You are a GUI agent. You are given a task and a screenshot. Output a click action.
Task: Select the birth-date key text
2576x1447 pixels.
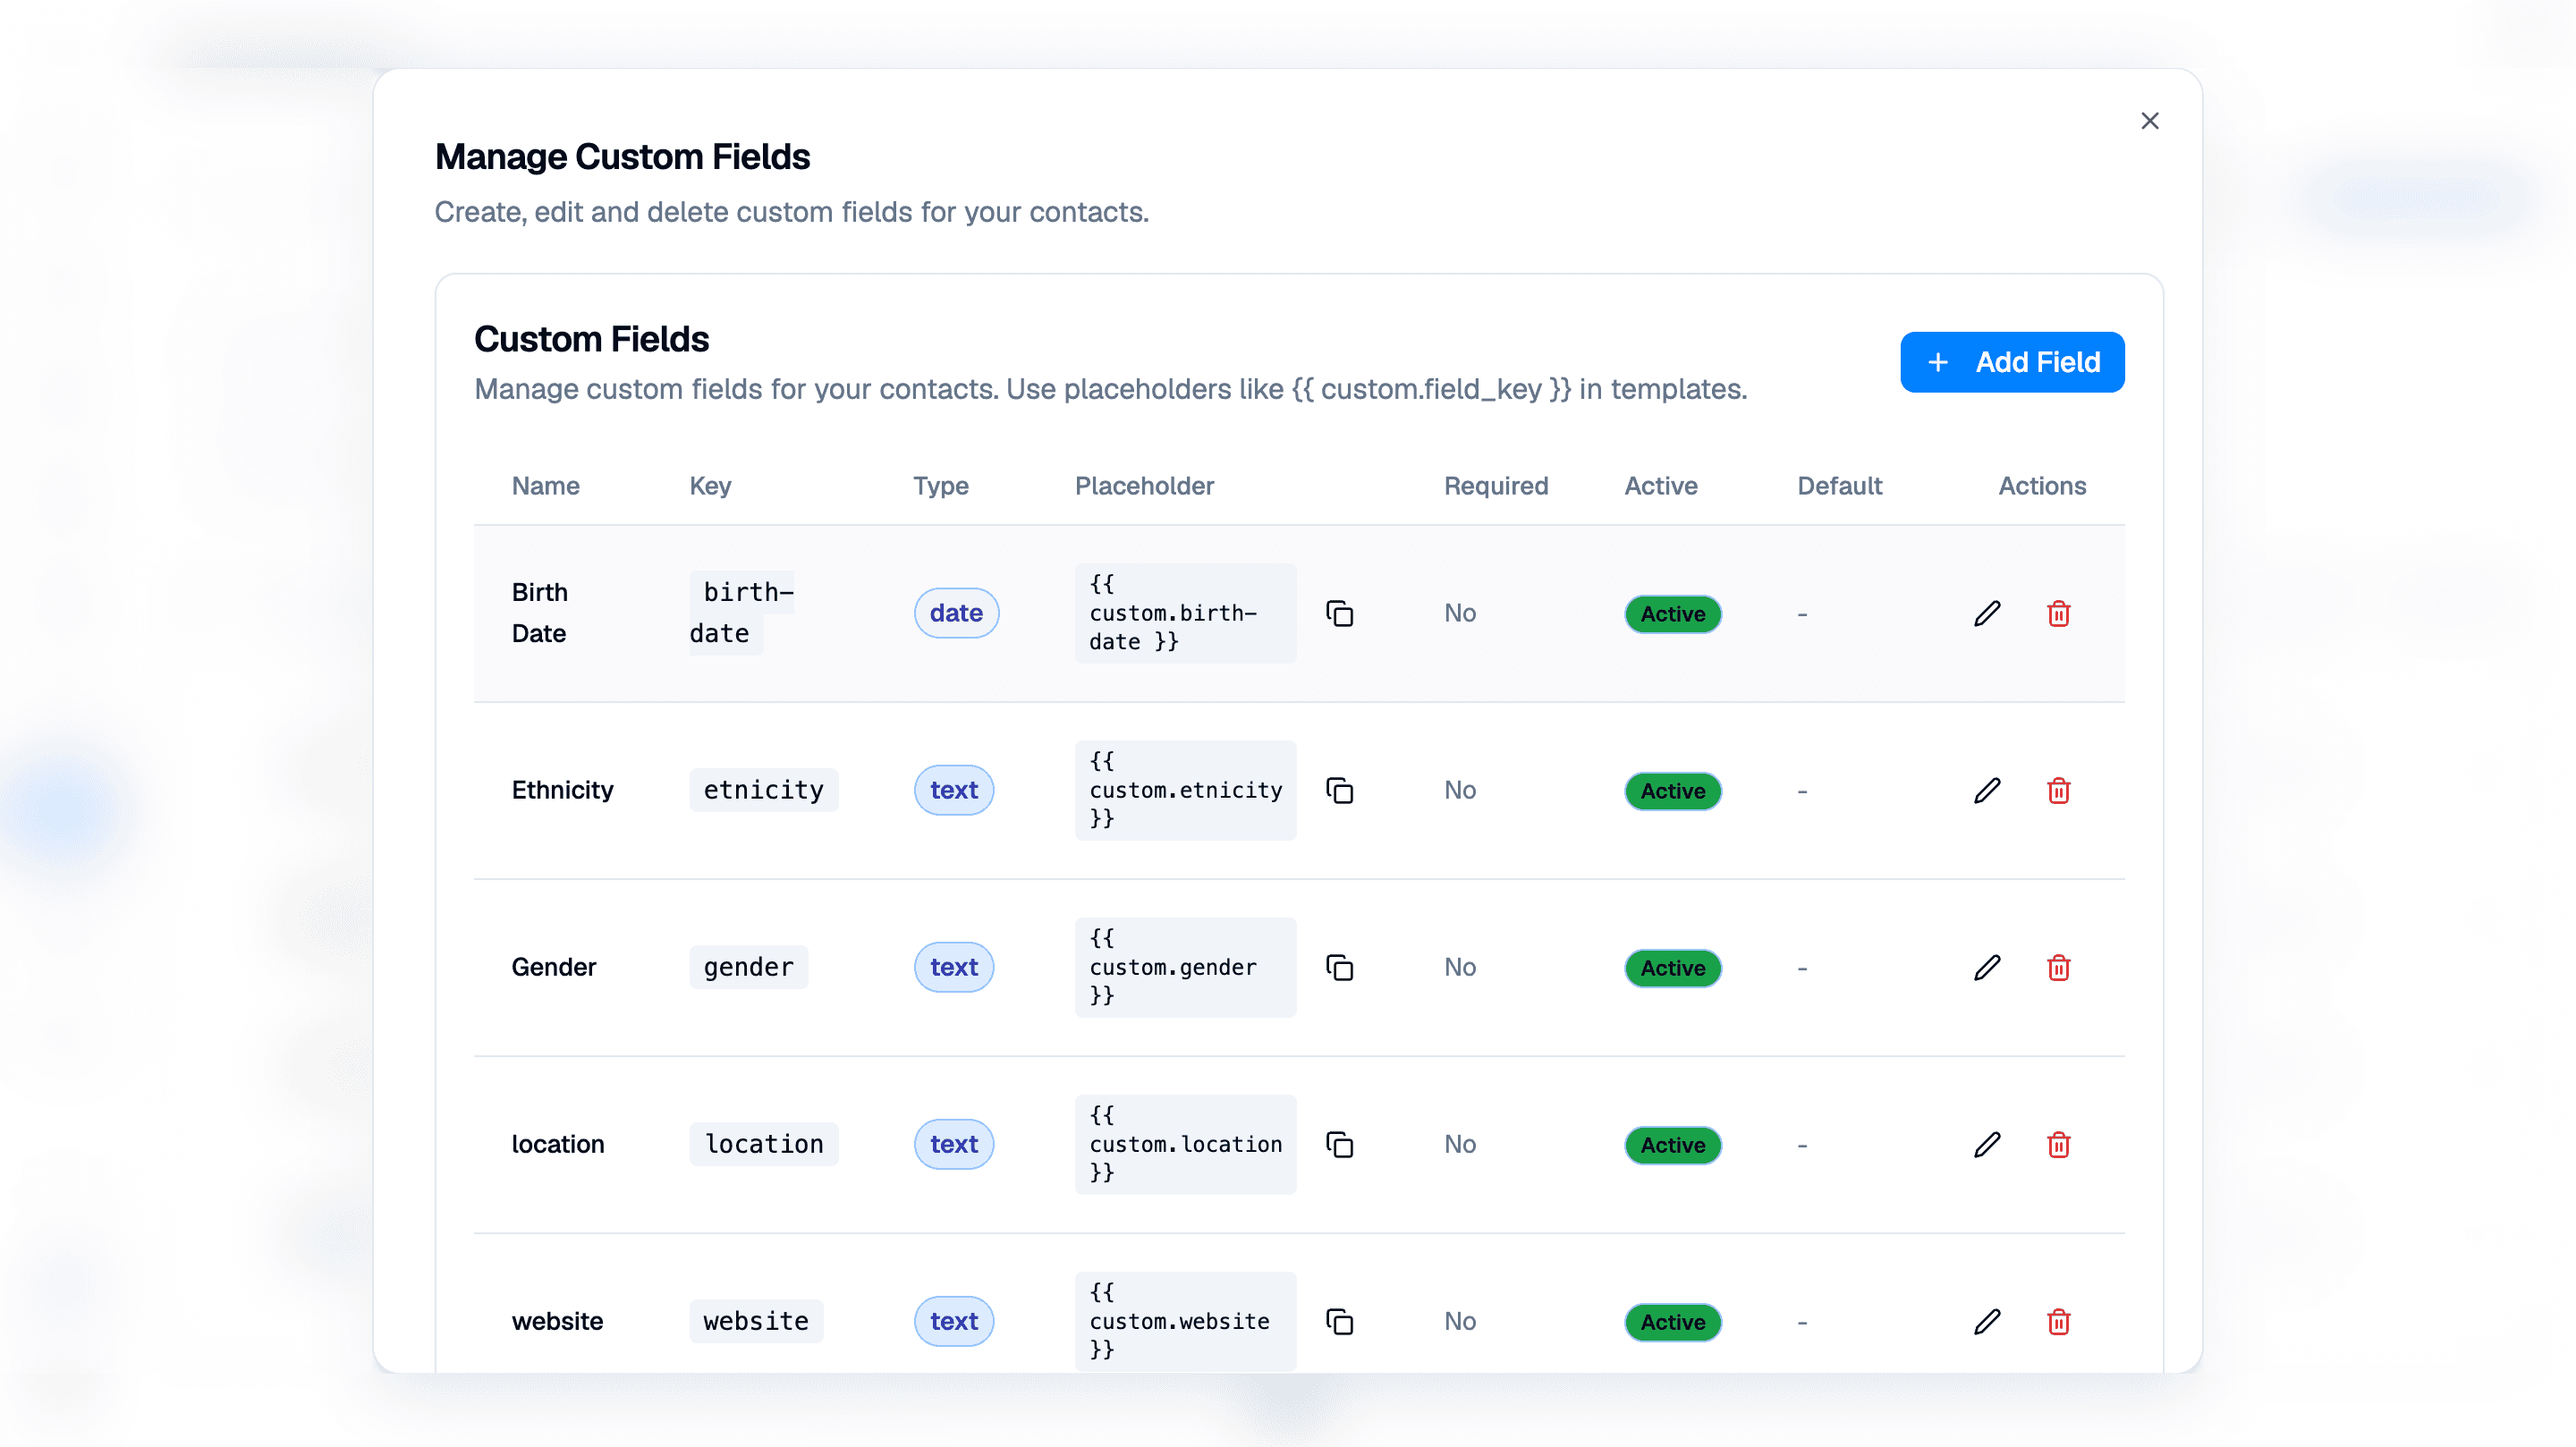pyautogui.click(x=741, y=613)
